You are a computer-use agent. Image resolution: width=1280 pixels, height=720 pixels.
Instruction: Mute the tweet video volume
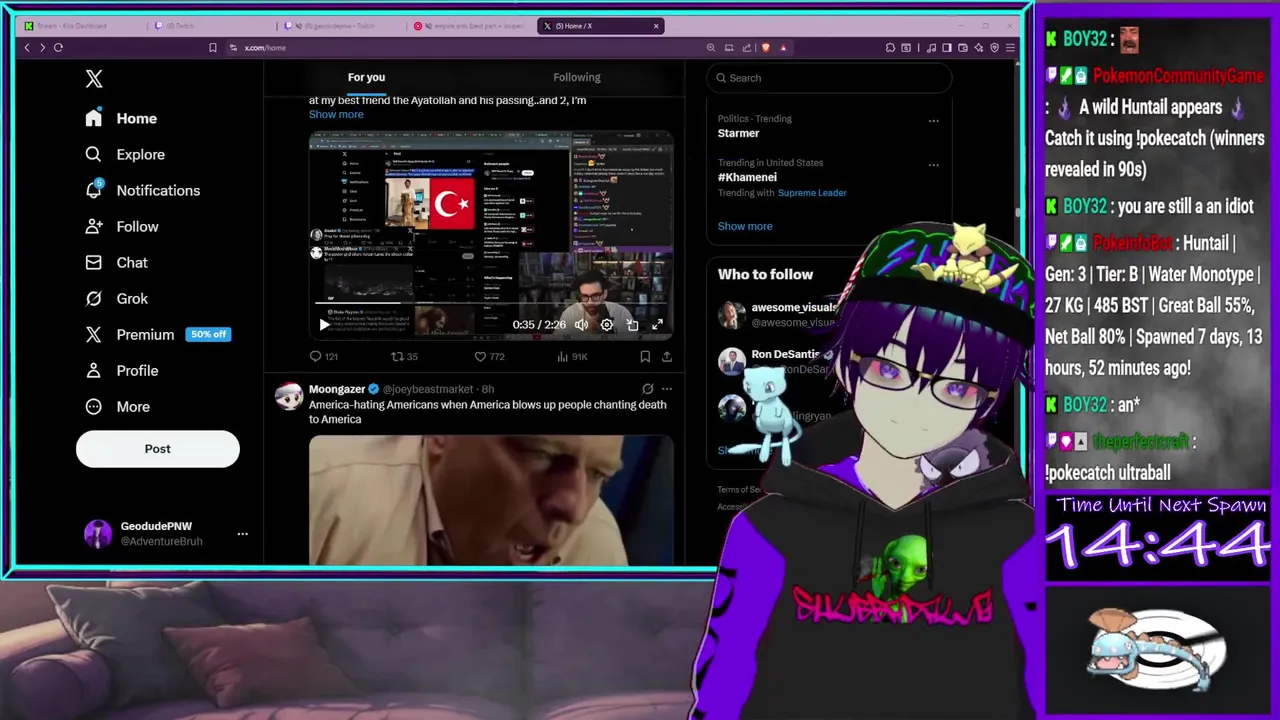pyautogui.click(x=581, y=325)
